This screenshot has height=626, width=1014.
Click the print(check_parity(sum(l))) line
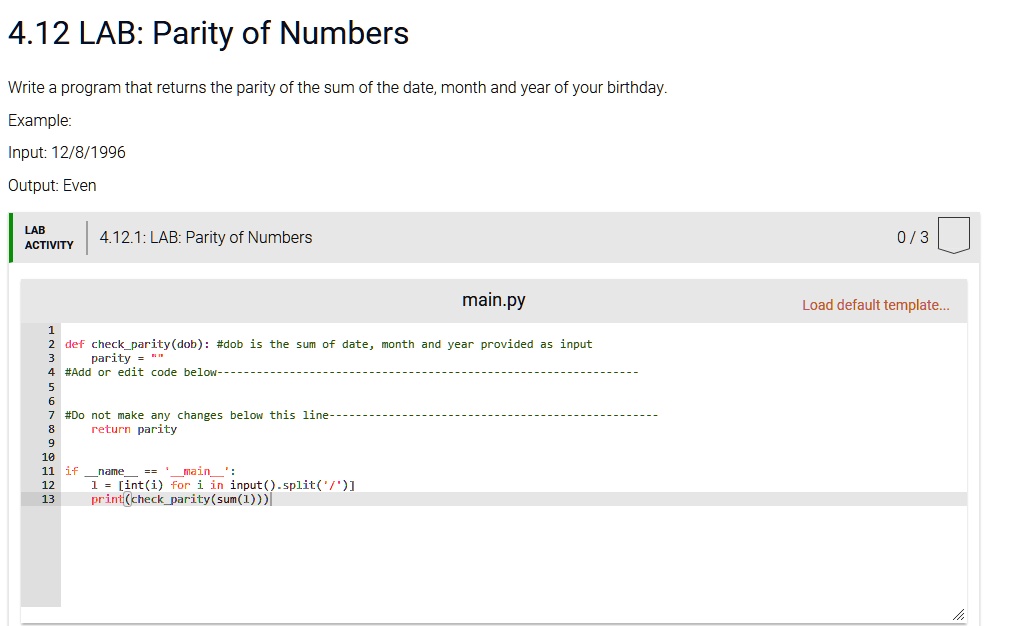(180, 499)
